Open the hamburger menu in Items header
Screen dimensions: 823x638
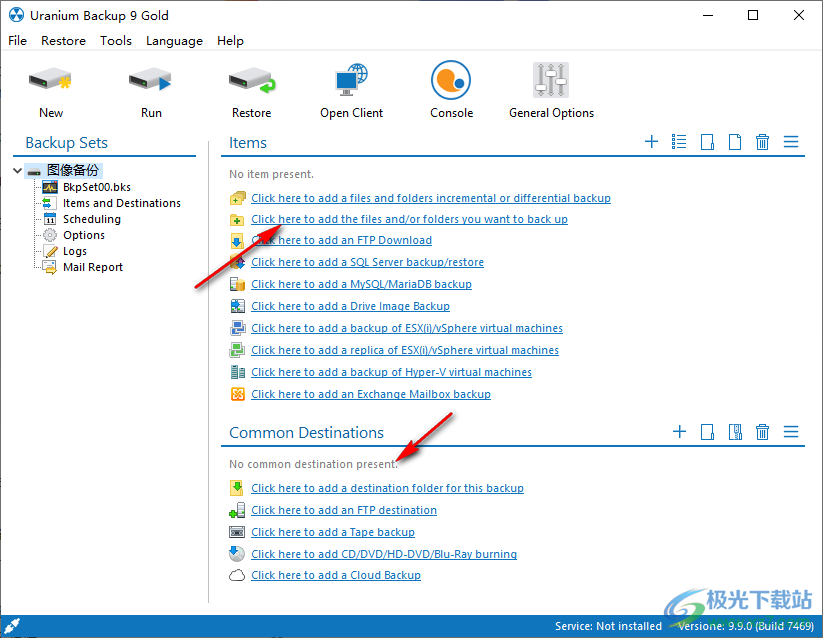point(791,142)
